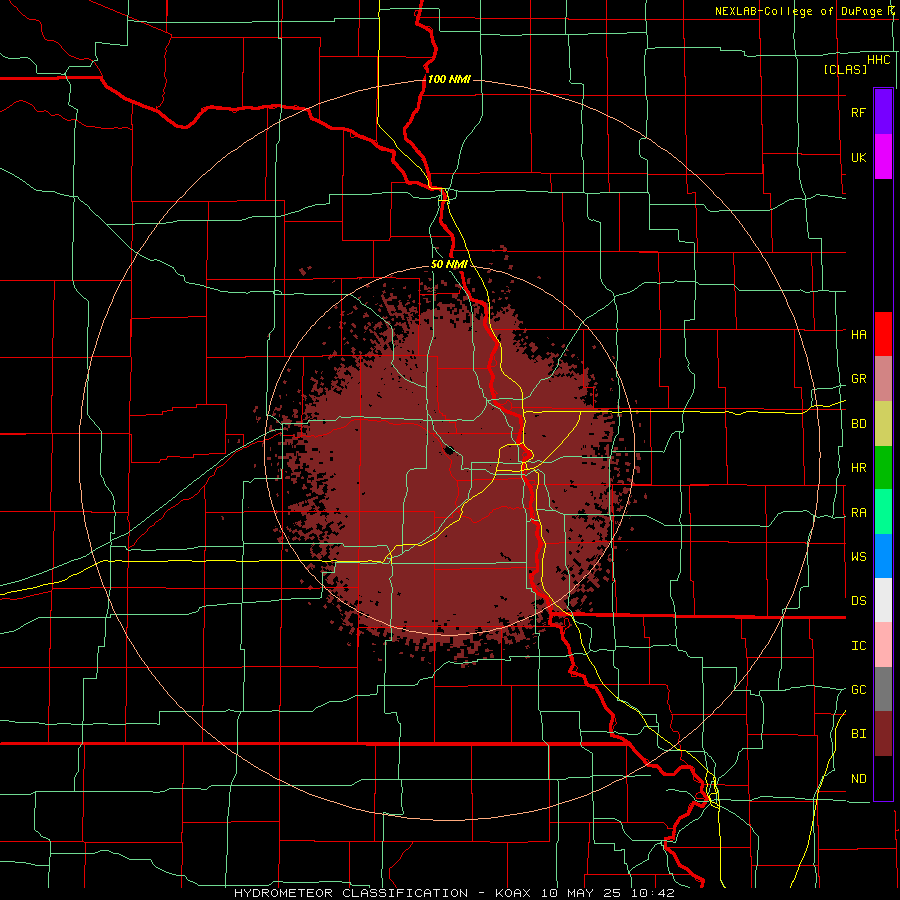Image resolution: width=900 pixels, height=900 pixels.
Task: Click the RF legend label
Action: (x=858, y=112)
